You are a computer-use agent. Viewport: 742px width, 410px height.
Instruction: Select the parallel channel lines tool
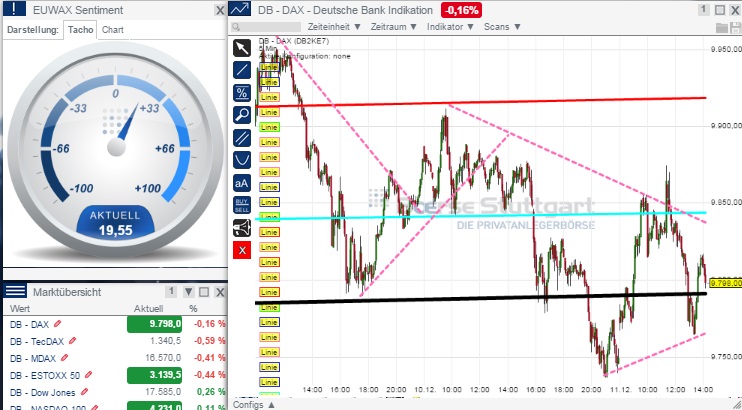coord(242,138)
